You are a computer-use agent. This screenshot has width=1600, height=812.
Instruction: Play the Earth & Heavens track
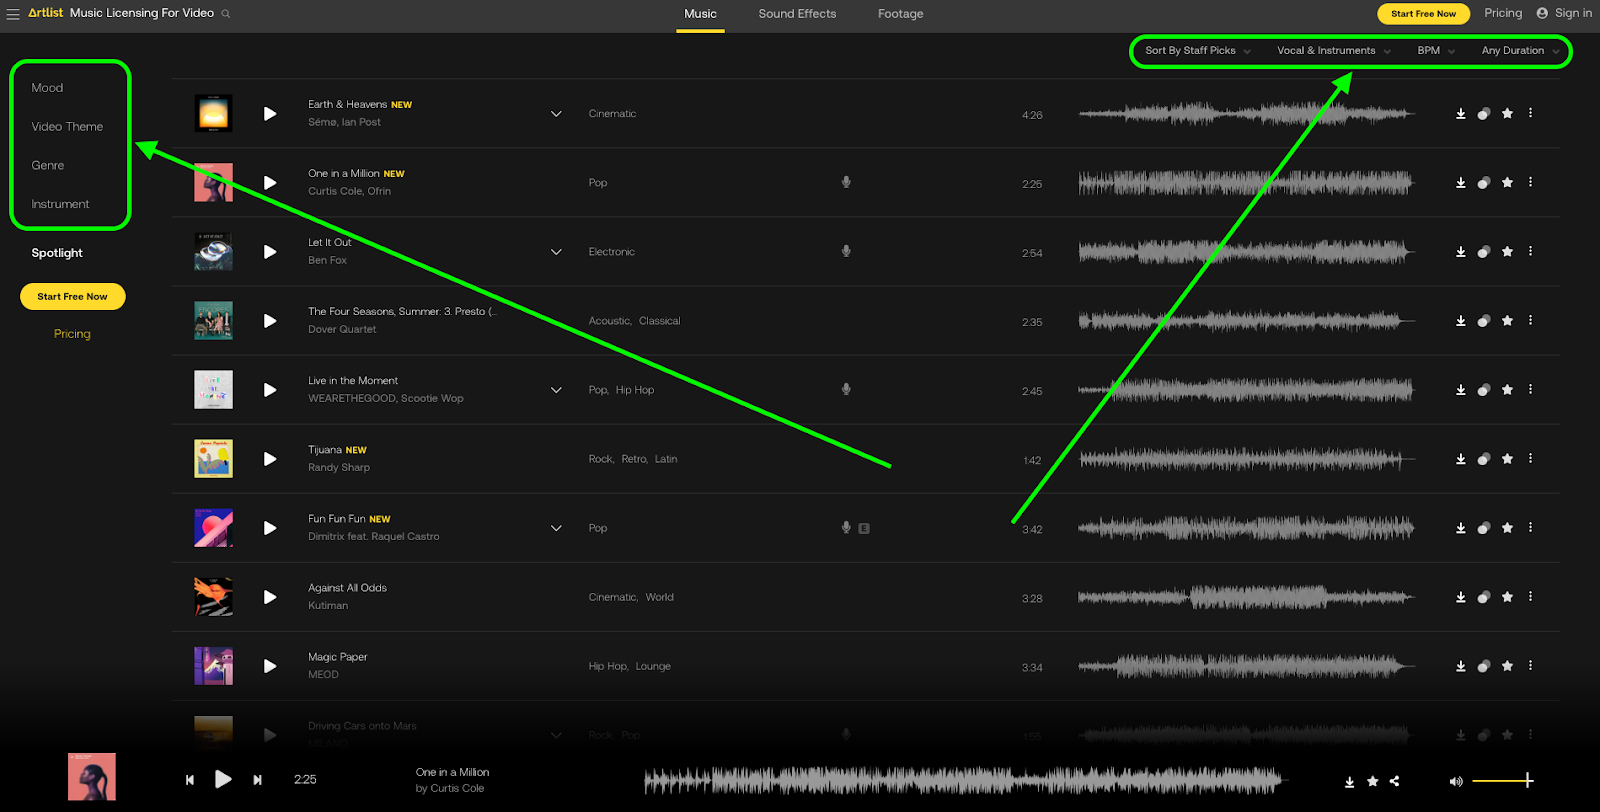click(x=270, y=114)
